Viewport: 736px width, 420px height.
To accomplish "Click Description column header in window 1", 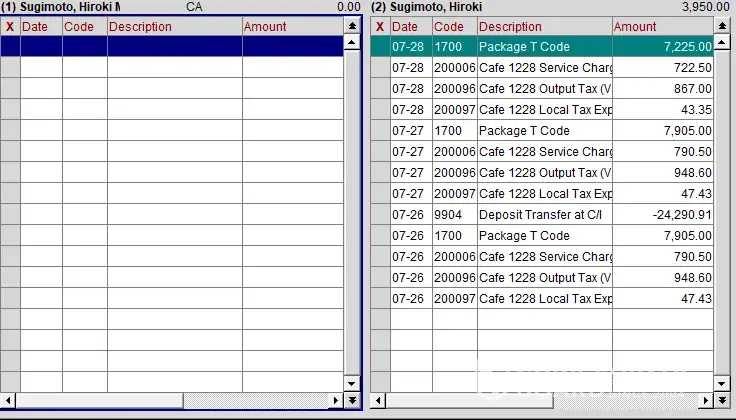I will click(x=174, y=27).
